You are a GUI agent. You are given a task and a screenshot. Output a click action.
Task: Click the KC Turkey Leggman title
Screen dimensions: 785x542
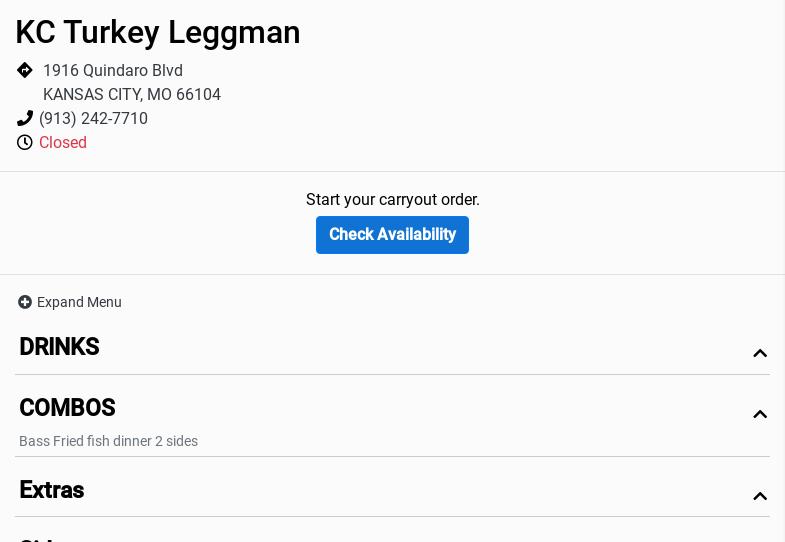[x=158, y=32]
